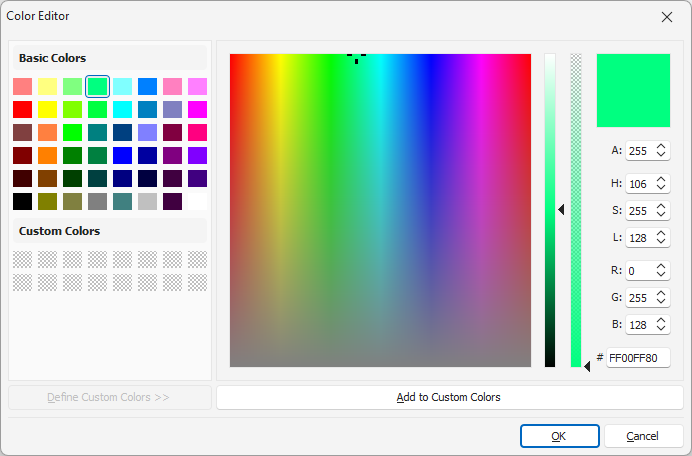Increase the A alpha value with up arrow
The height and width of the screenshot is (456, 692).
[x=661, y=147]
